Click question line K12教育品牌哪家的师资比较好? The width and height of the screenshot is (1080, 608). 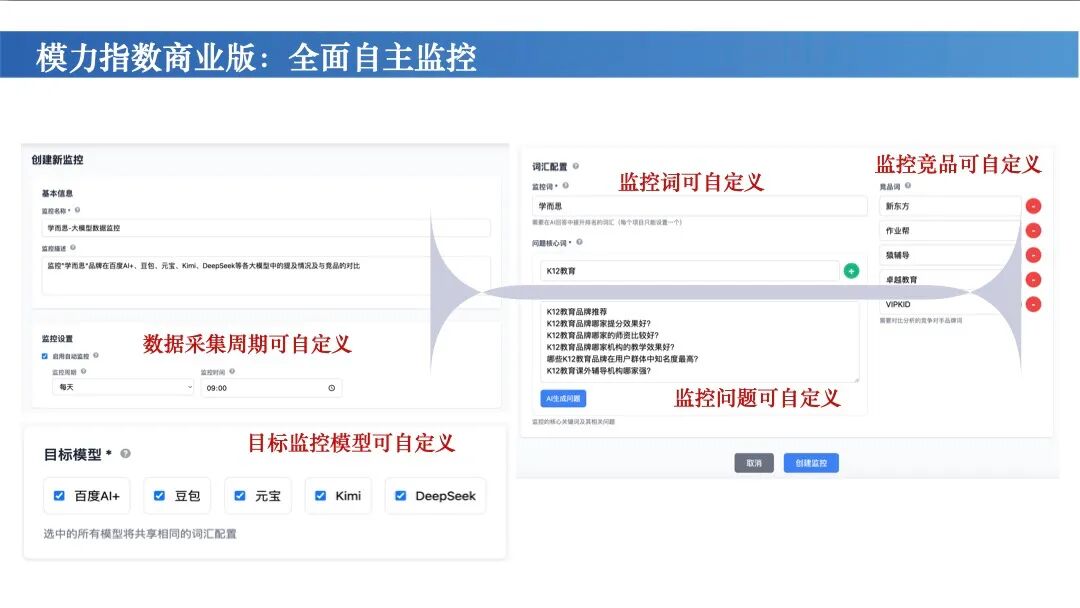point(603,335)
